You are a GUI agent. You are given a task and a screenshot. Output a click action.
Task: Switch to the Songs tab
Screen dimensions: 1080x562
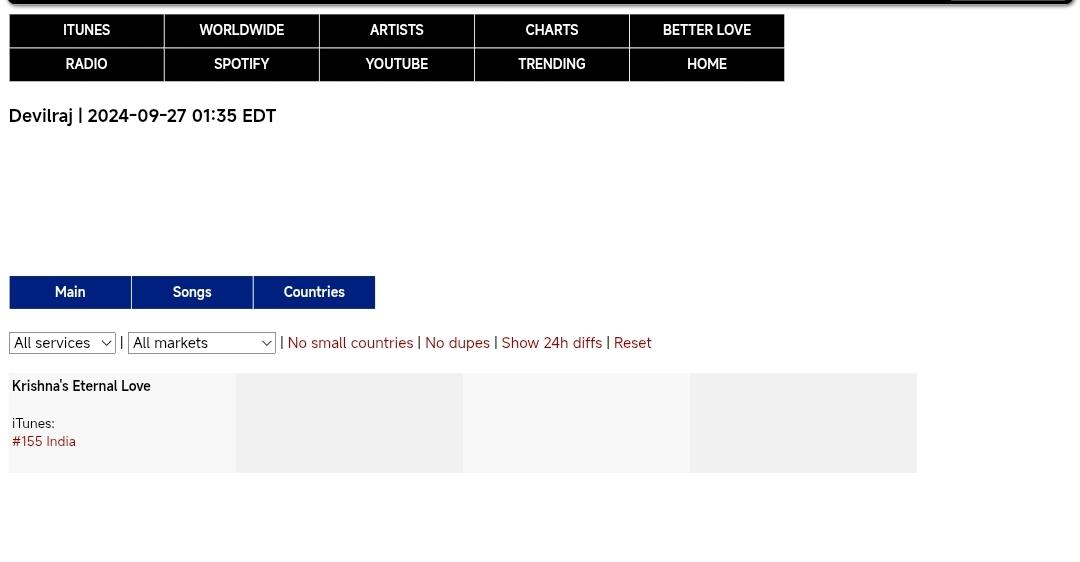click(192, 292)
